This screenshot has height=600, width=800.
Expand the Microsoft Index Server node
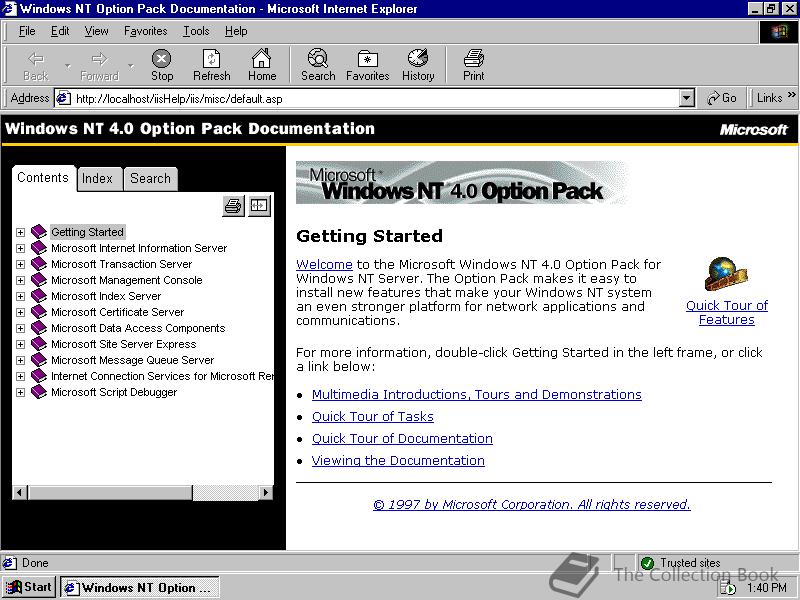(20, 296)
